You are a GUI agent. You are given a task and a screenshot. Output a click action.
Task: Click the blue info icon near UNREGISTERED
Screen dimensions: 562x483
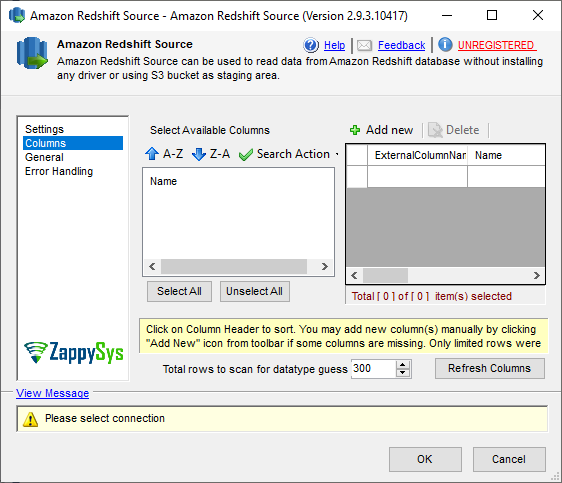point(445,44)
